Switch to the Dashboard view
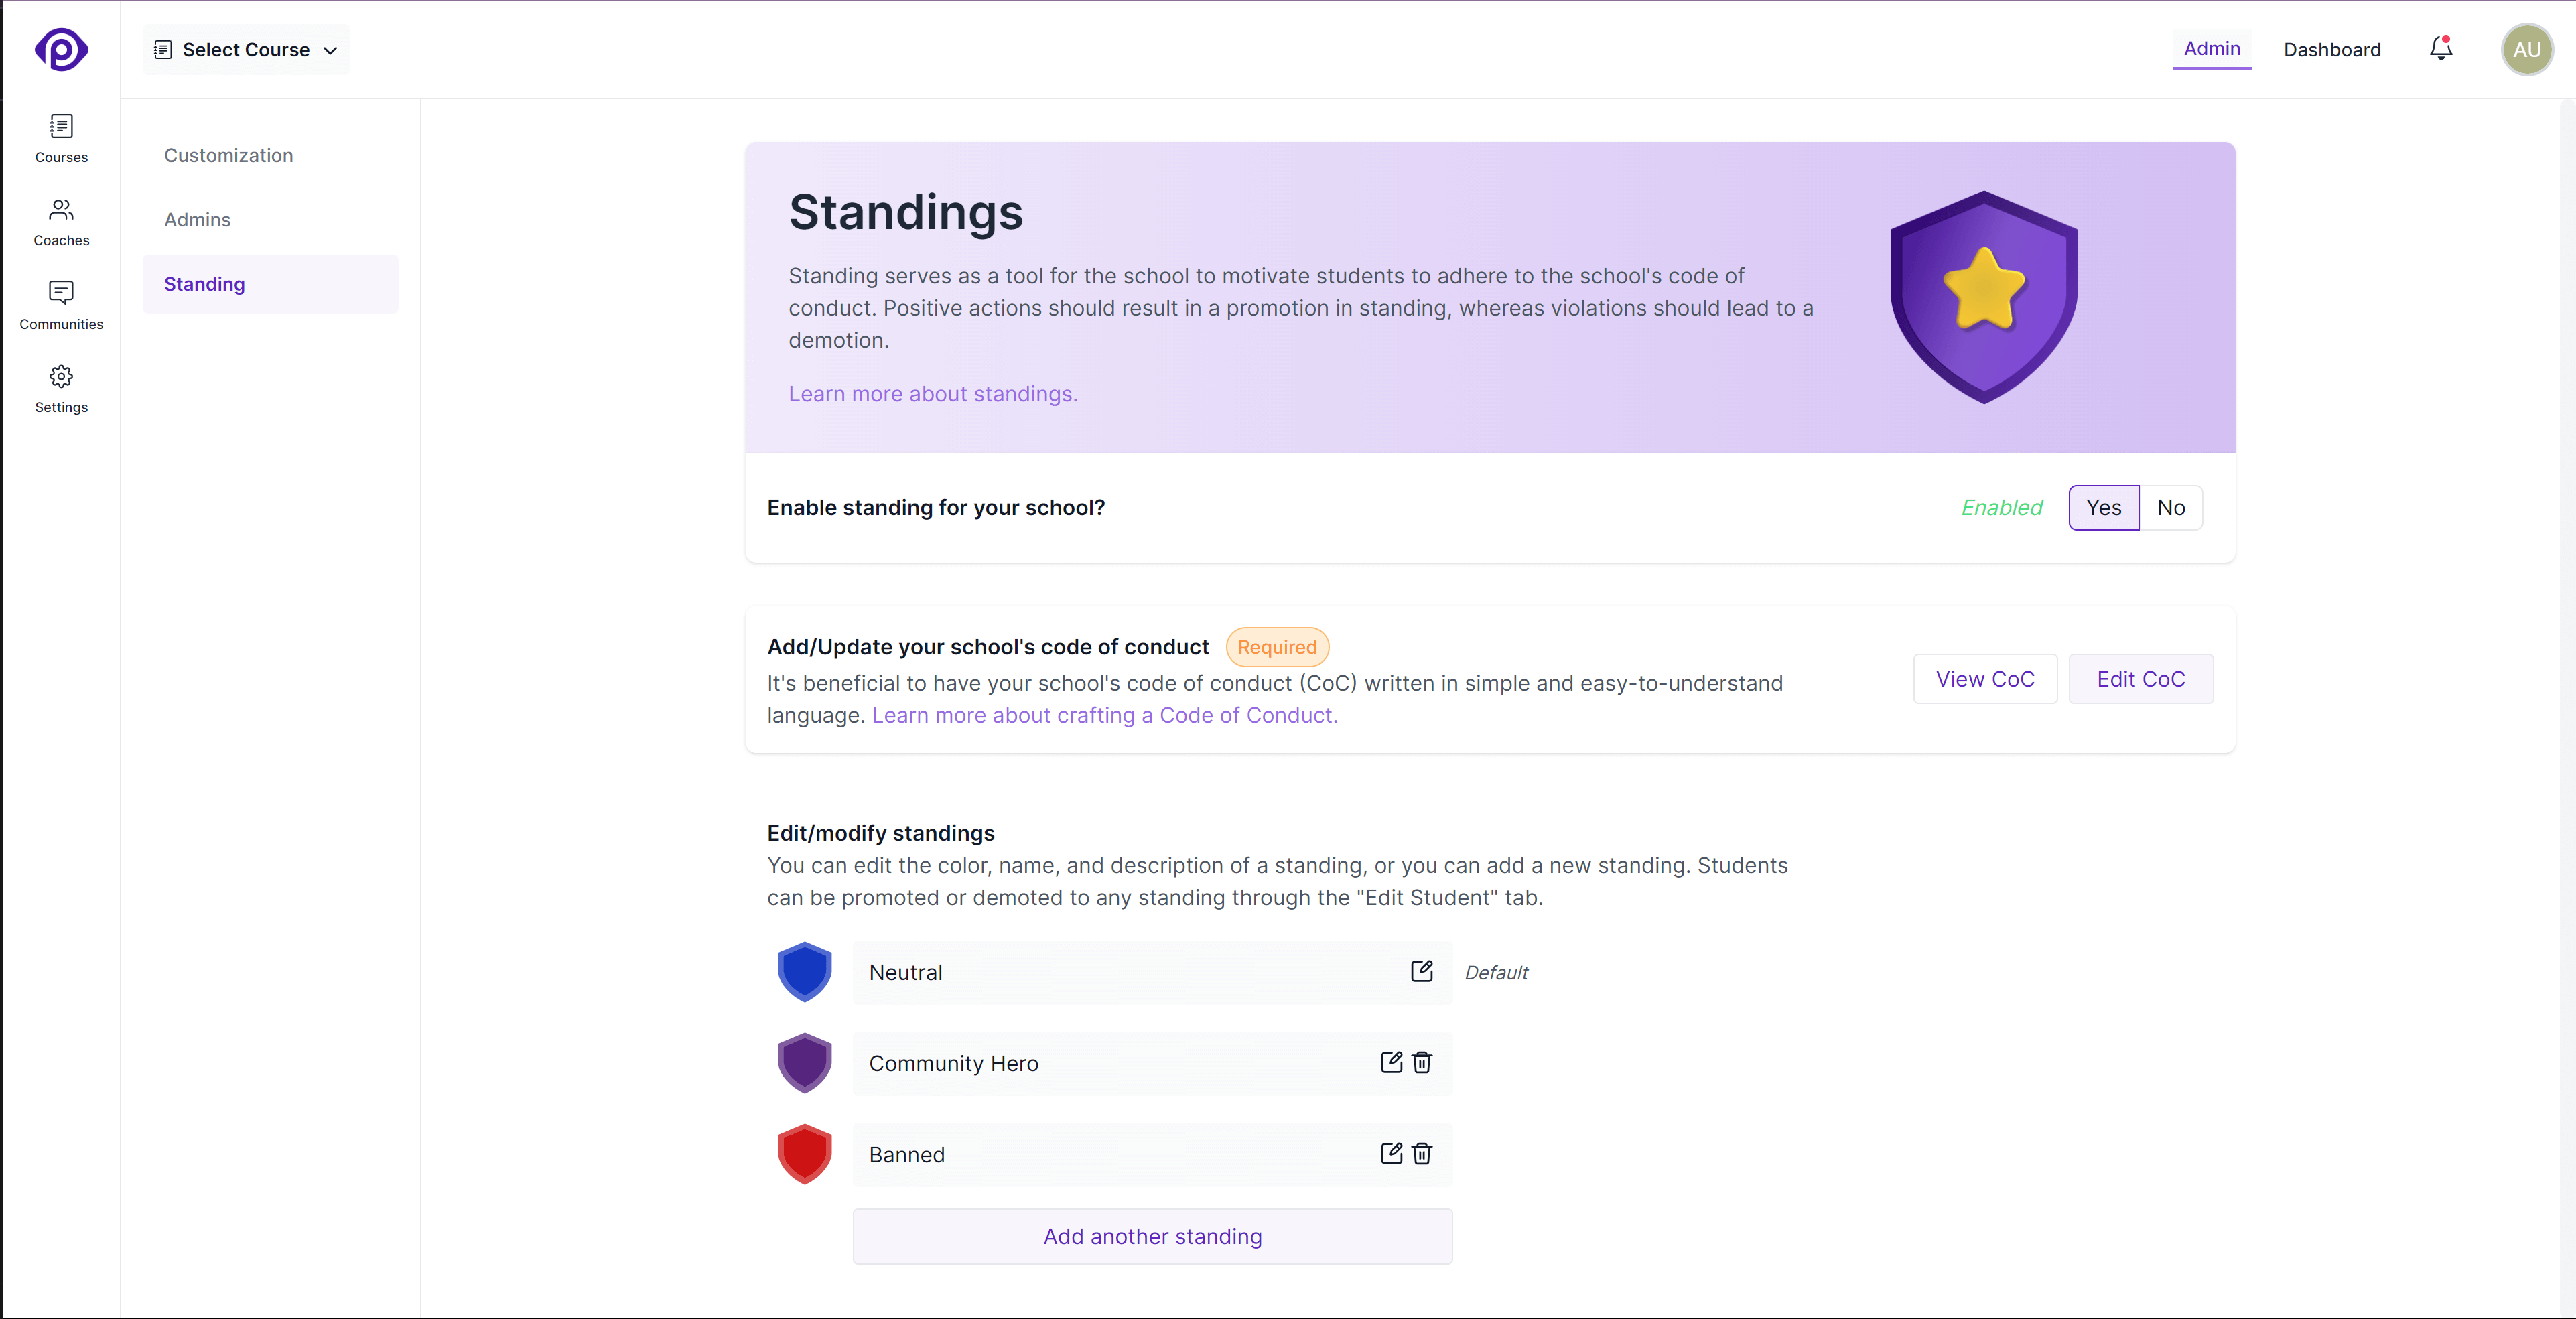2576x1319 pixels. tap(2332, 49)
